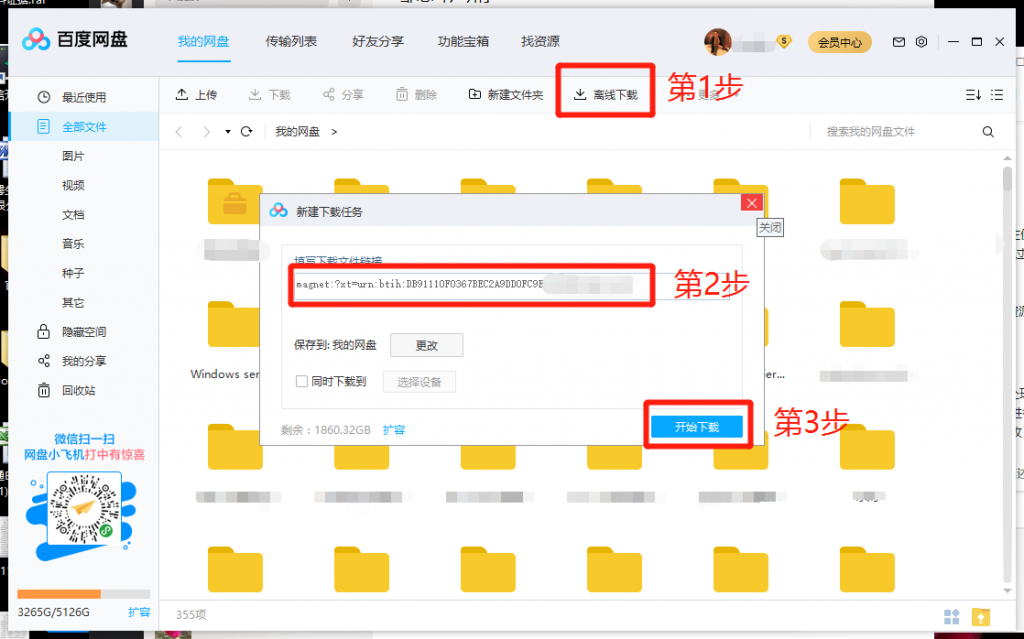The image size is (1024, 639).
Task: Go back with the left arrow
Action: (x=179, y=132)
